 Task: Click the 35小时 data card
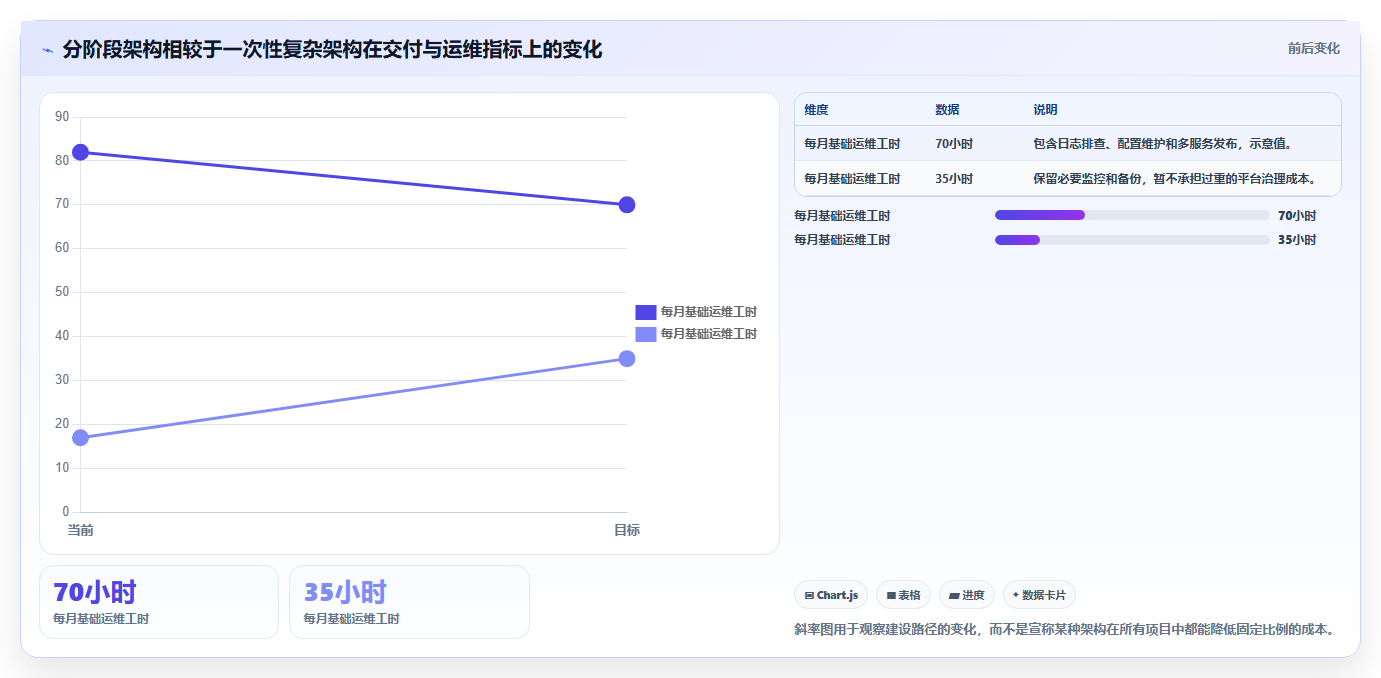tap(409, 602)
